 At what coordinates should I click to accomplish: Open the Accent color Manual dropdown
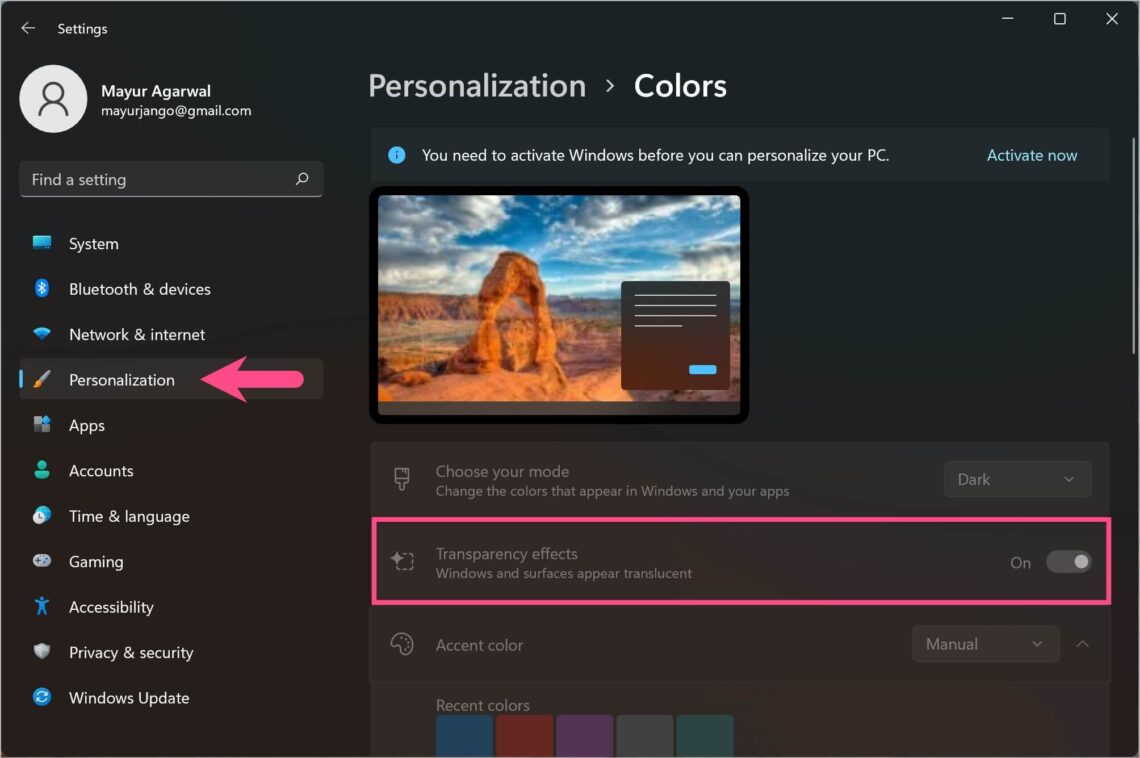pyautogui.click(x=985, y=644)
